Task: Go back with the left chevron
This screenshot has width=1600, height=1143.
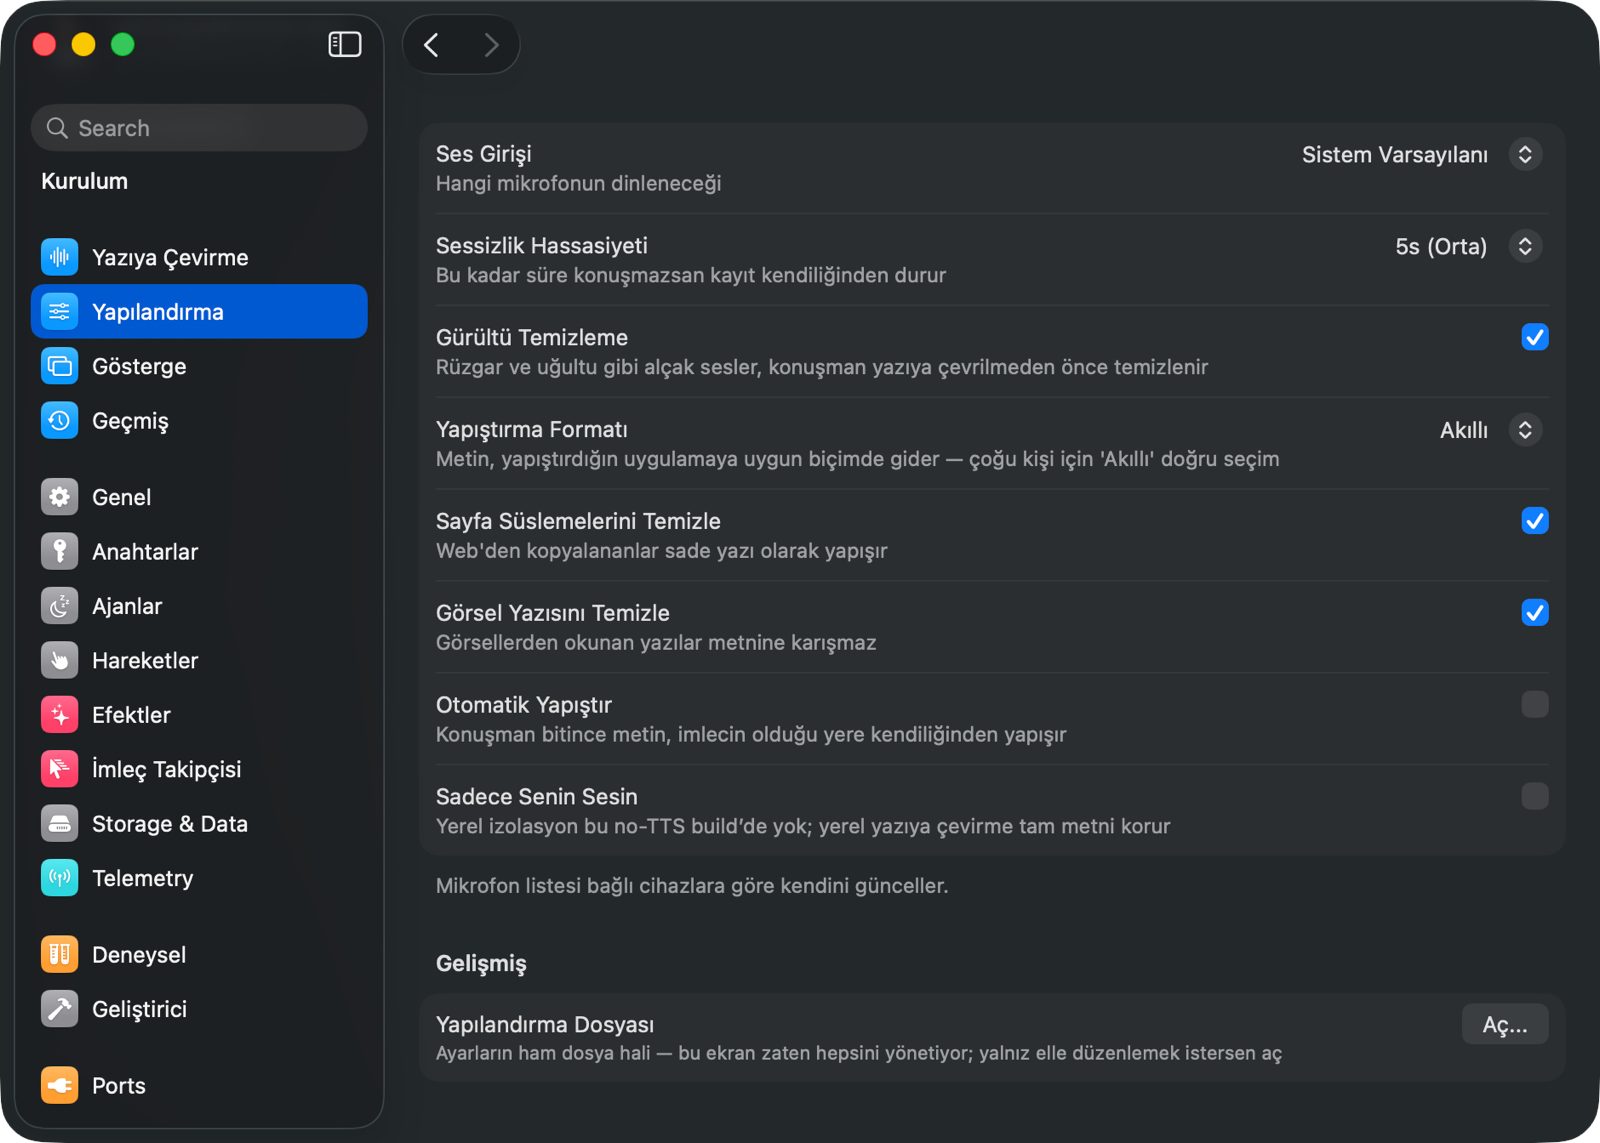Action: [432, 45]
